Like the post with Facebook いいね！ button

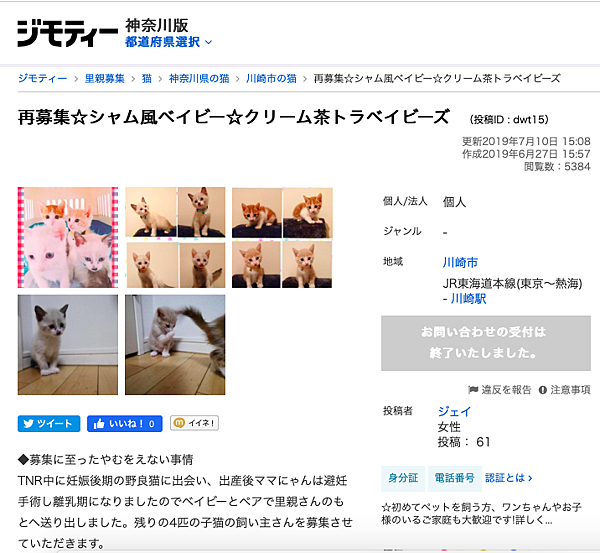[125, 424]
